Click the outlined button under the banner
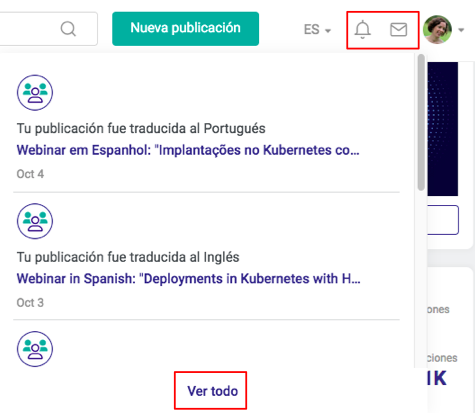Viewport: 475px width, 416px height. (443, 220)
